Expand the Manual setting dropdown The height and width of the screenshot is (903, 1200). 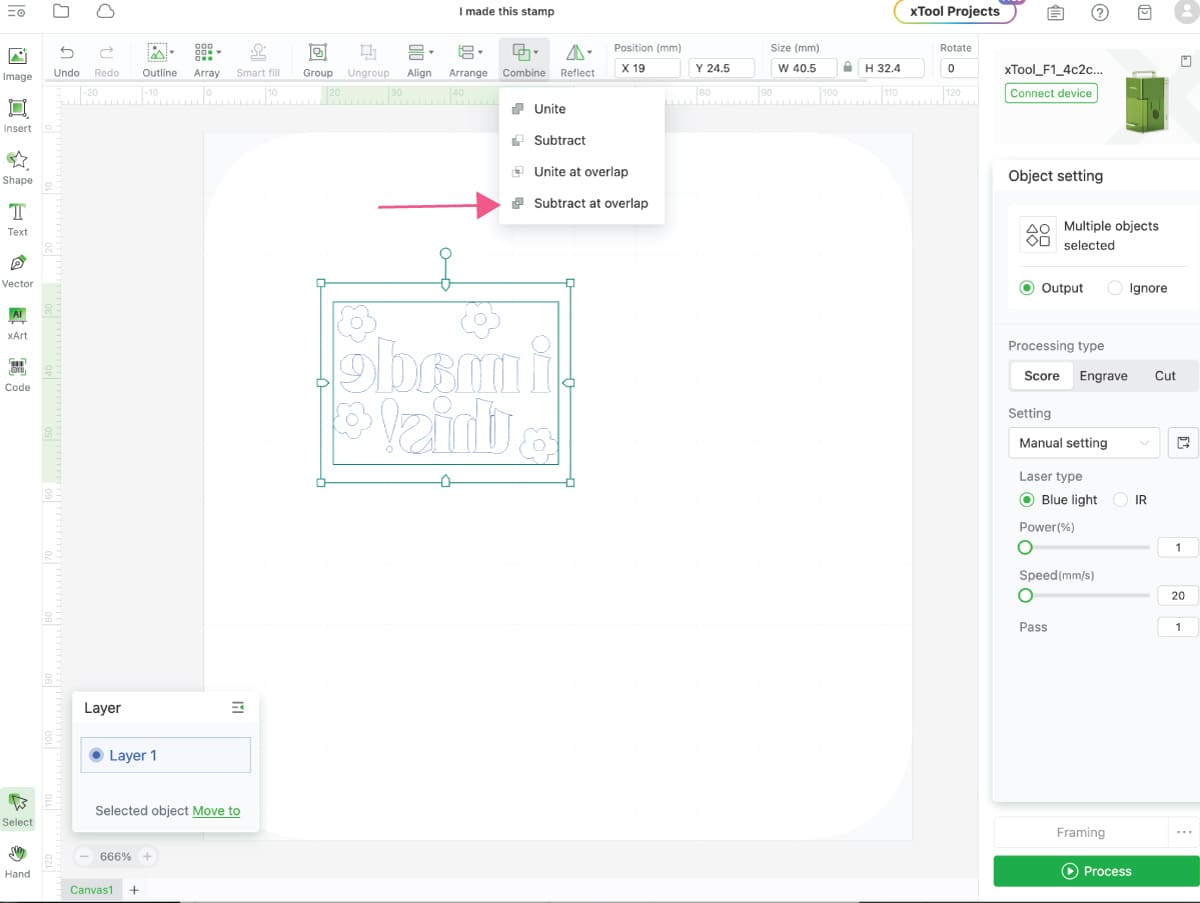[x=1083, y=443]
